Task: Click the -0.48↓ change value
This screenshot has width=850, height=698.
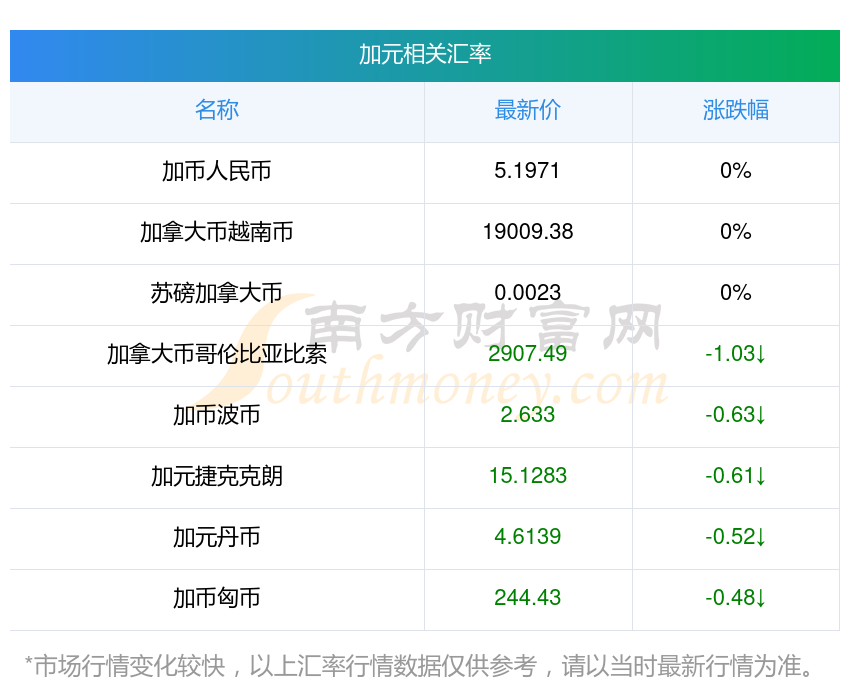Action: coord(736,598)
